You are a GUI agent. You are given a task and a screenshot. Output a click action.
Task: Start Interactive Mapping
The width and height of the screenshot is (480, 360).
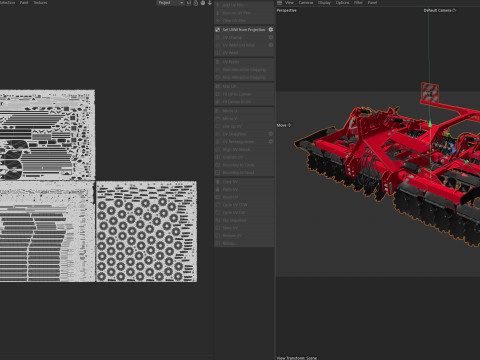click(x=244, y=70)
